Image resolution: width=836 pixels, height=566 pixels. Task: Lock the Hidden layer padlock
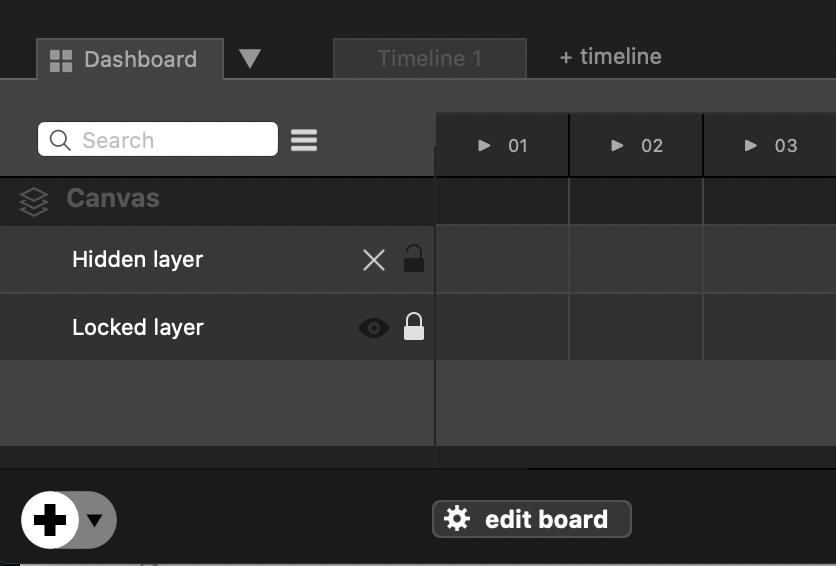click(414, 259)
